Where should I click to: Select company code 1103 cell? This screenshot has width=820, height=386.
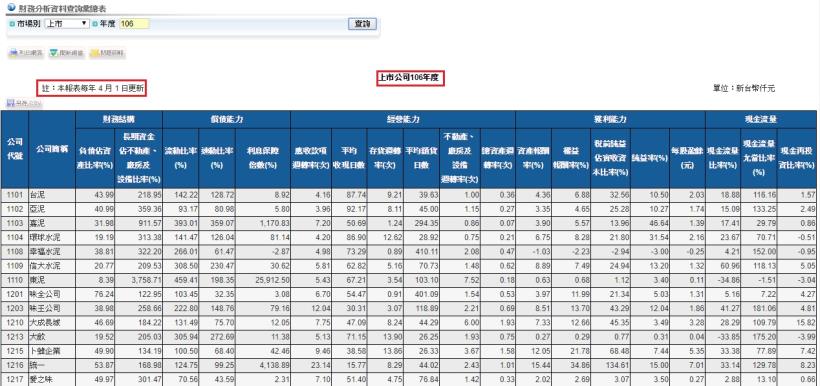point(15,223)
